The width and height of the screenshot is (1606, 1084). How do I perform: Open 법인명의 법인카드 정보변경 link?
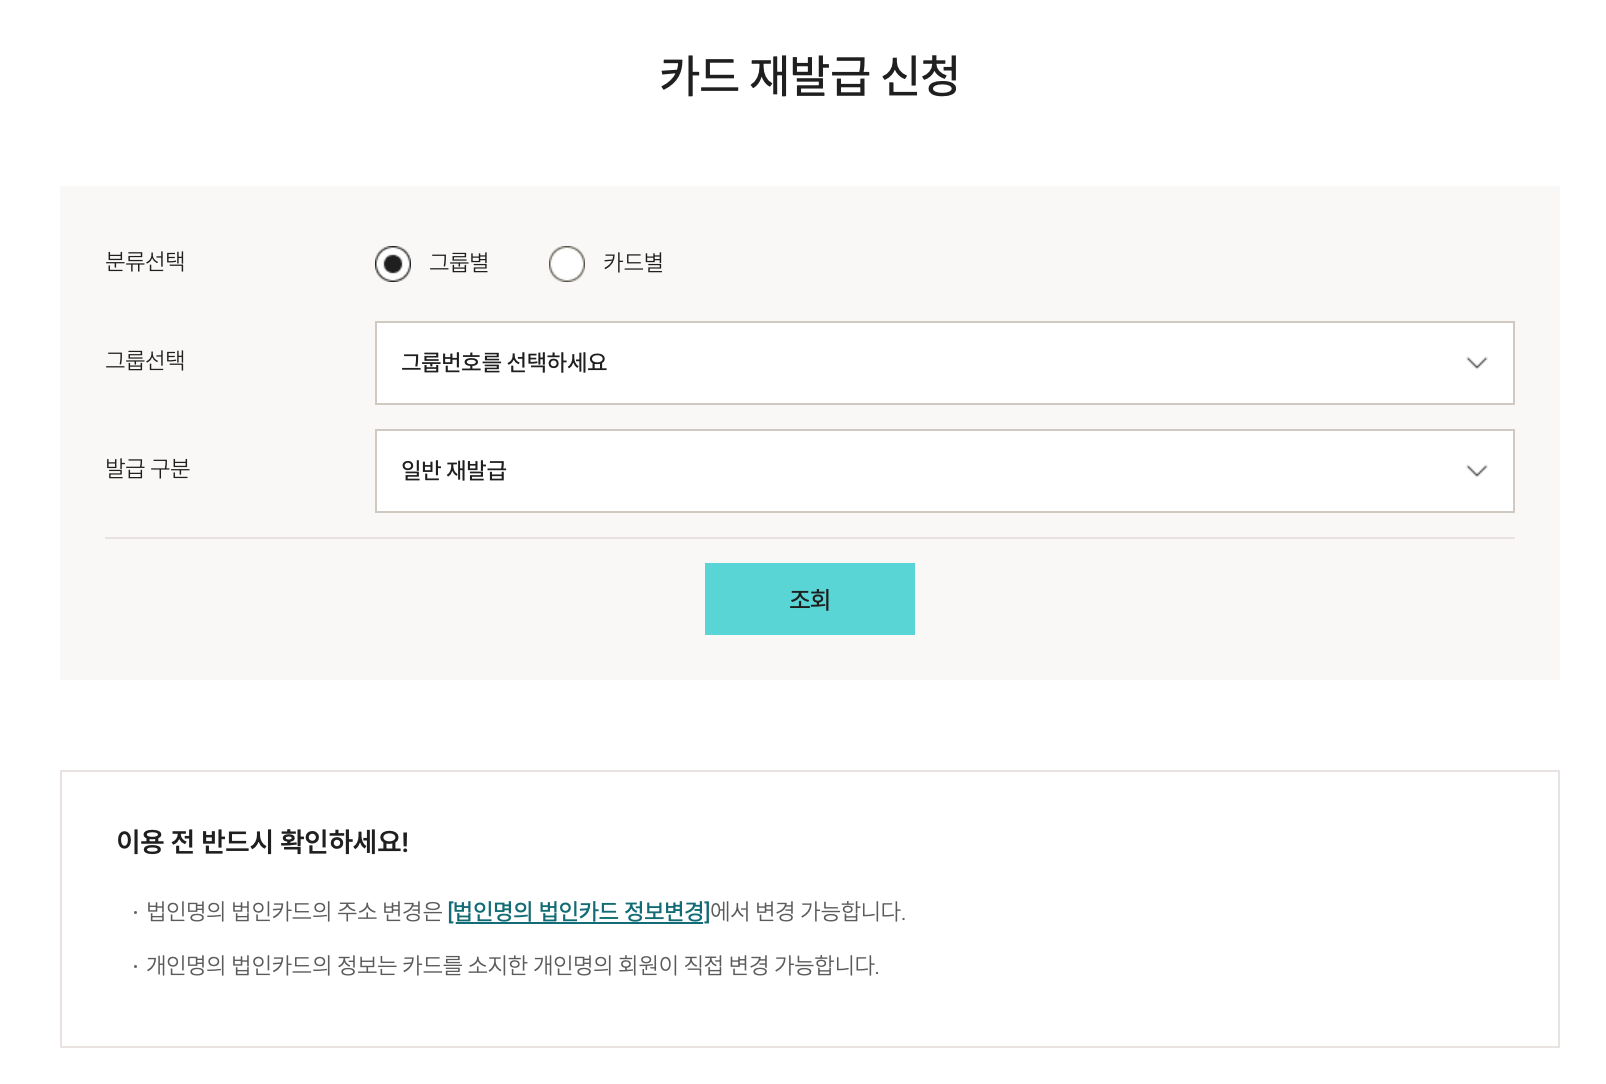579,912
